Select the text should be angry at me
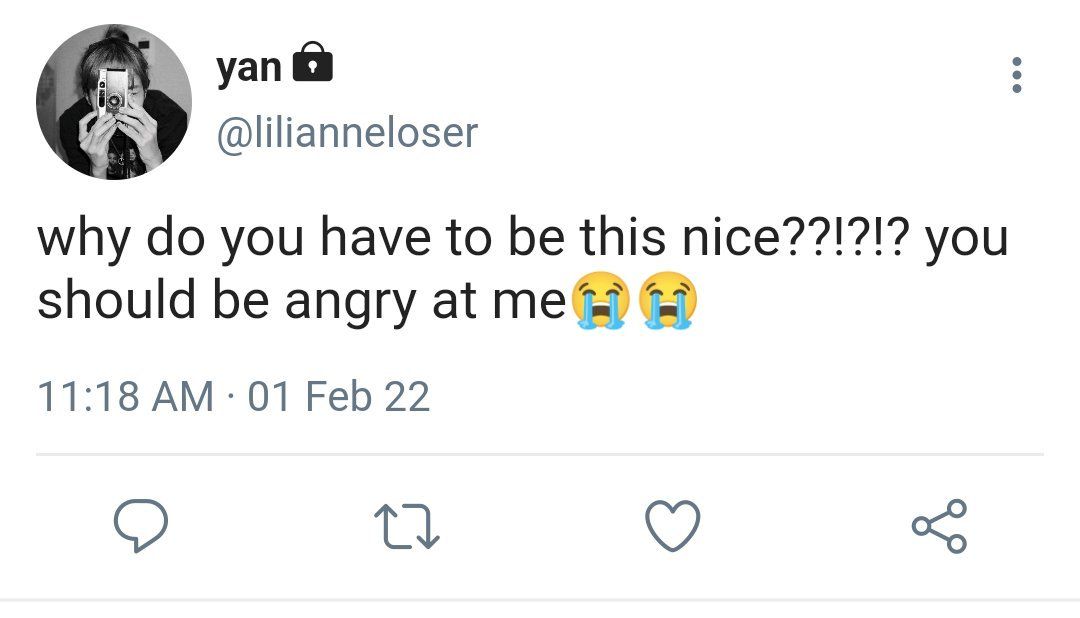This screenshot has height=618, width=1080. [301, 302]
